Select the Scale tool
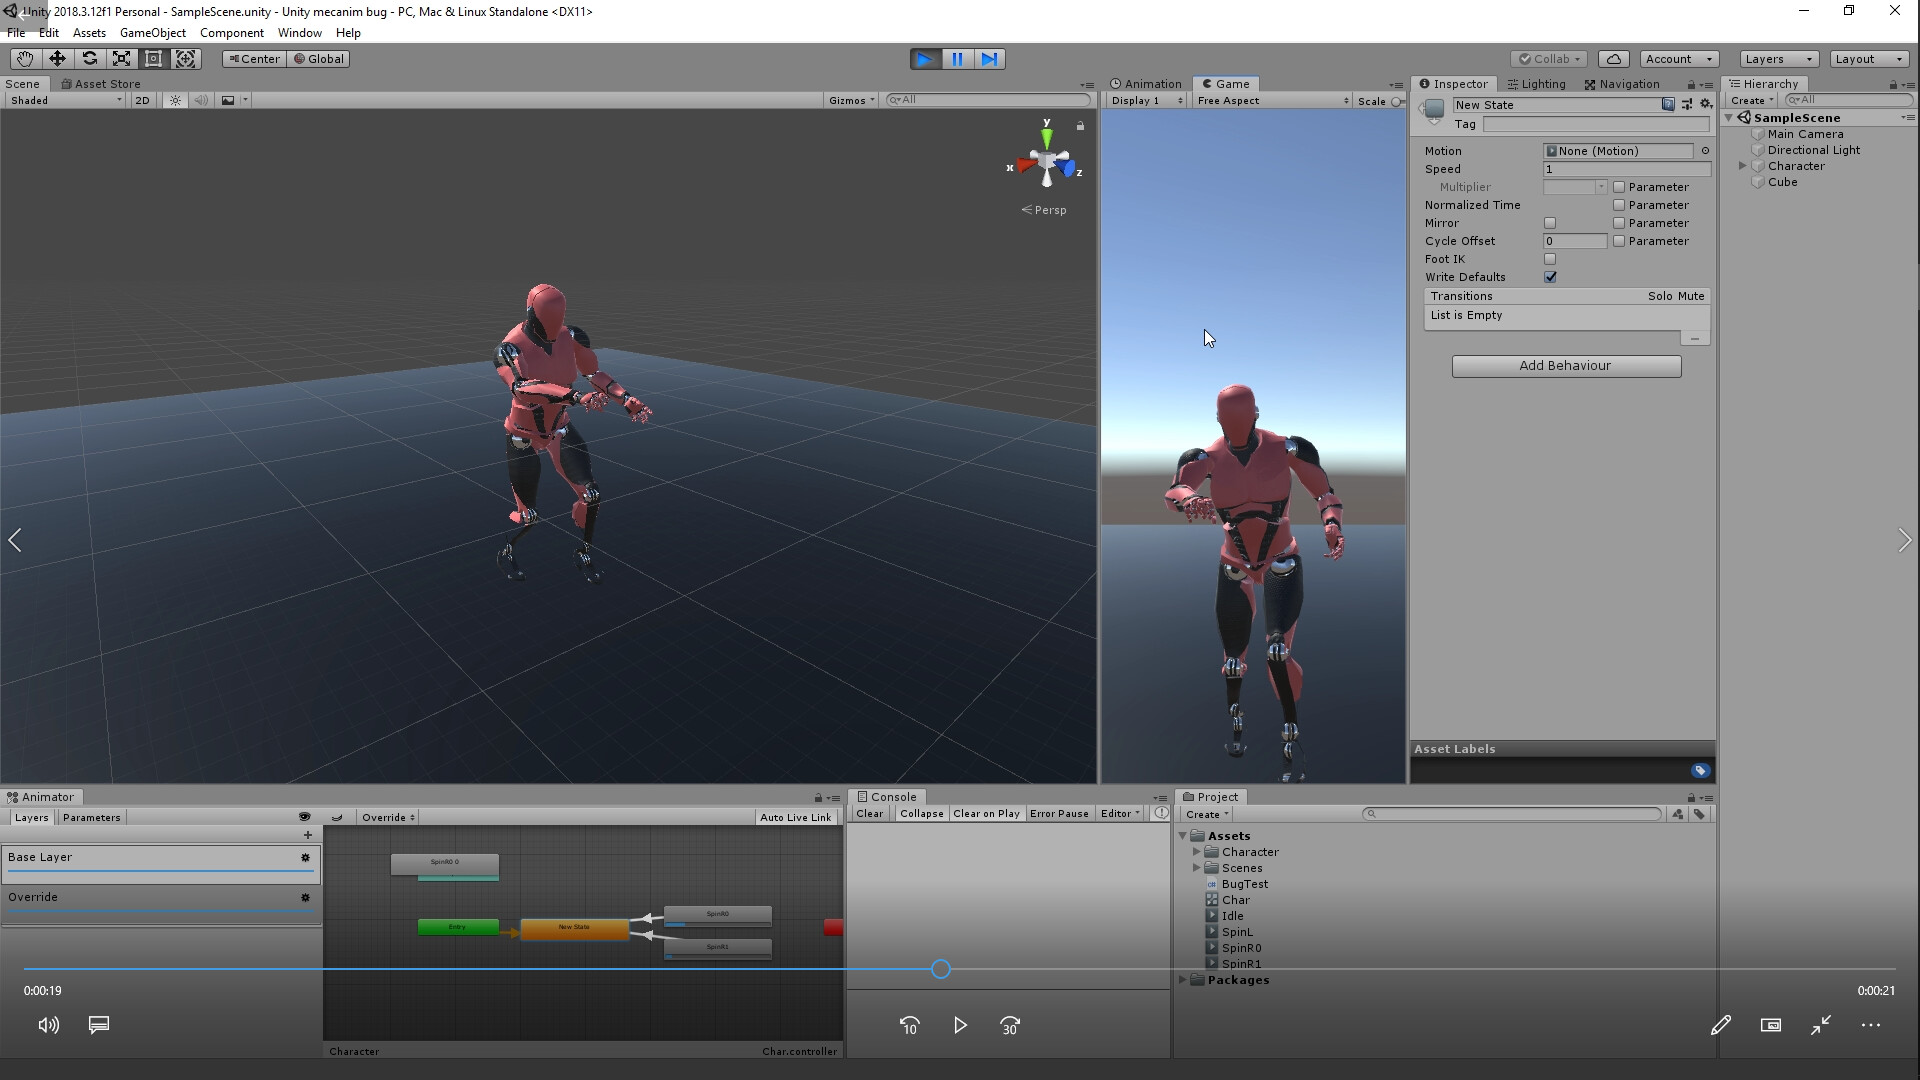Screen dimensions: 1920x1080 (121, 59)
